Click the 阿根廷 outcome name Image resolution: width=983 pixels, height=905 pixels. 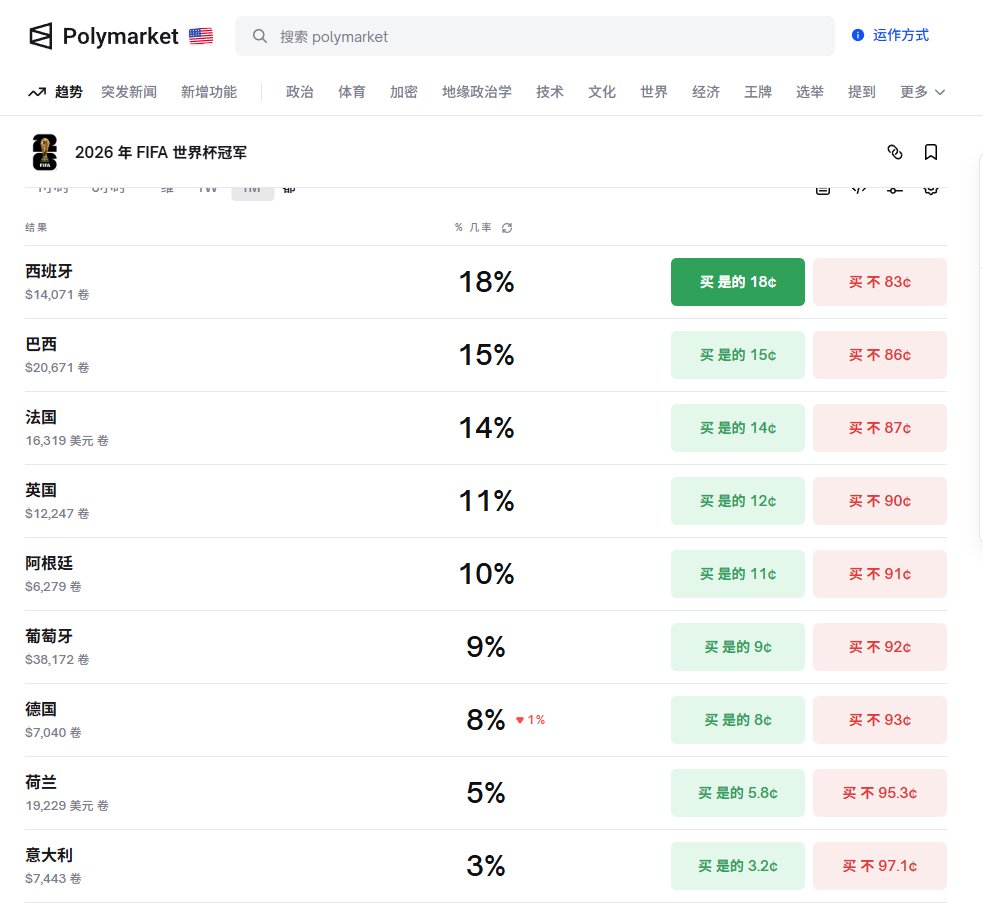tap(49, 563)
